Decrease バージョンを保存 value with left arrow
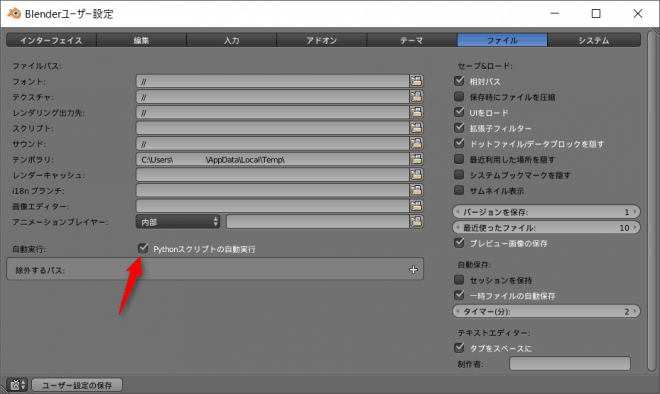Viewport: 660px width, 394px height. 458,212
